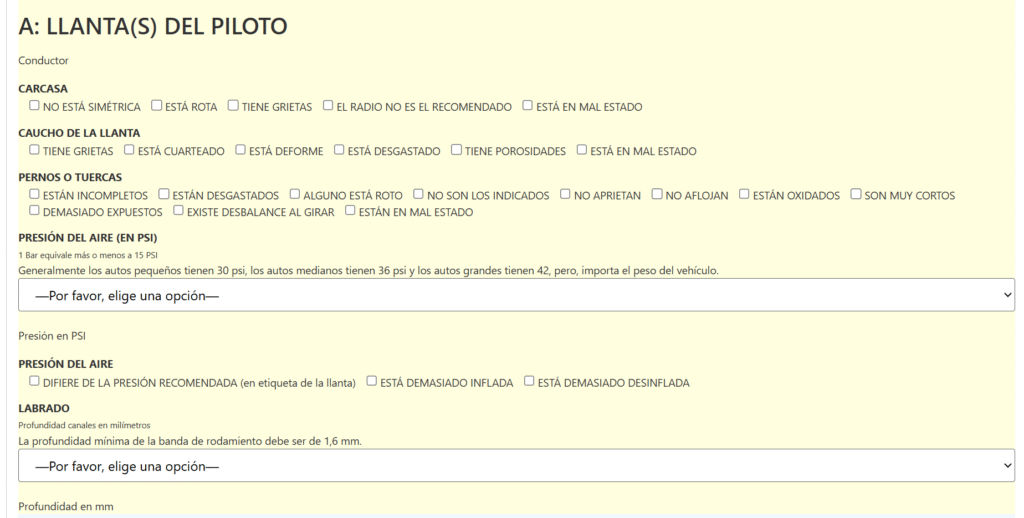Check NO ESTÁ SIMÉTRICA under Carcasa
The width and height of the screenshot is (1024, 518).
[x=34, y=105]
